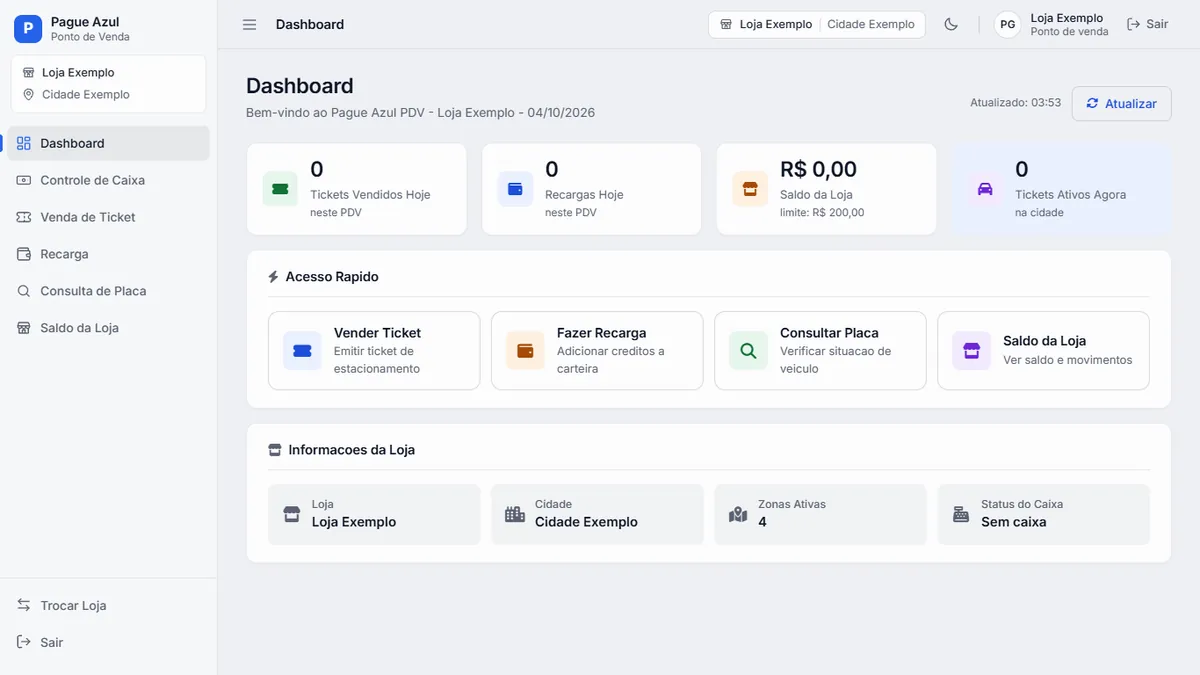This screenshot has width=1200, height=675.
Task: Click the building icon in Cidade info tile
Action: pyautogui.click(x=515, y=514)
